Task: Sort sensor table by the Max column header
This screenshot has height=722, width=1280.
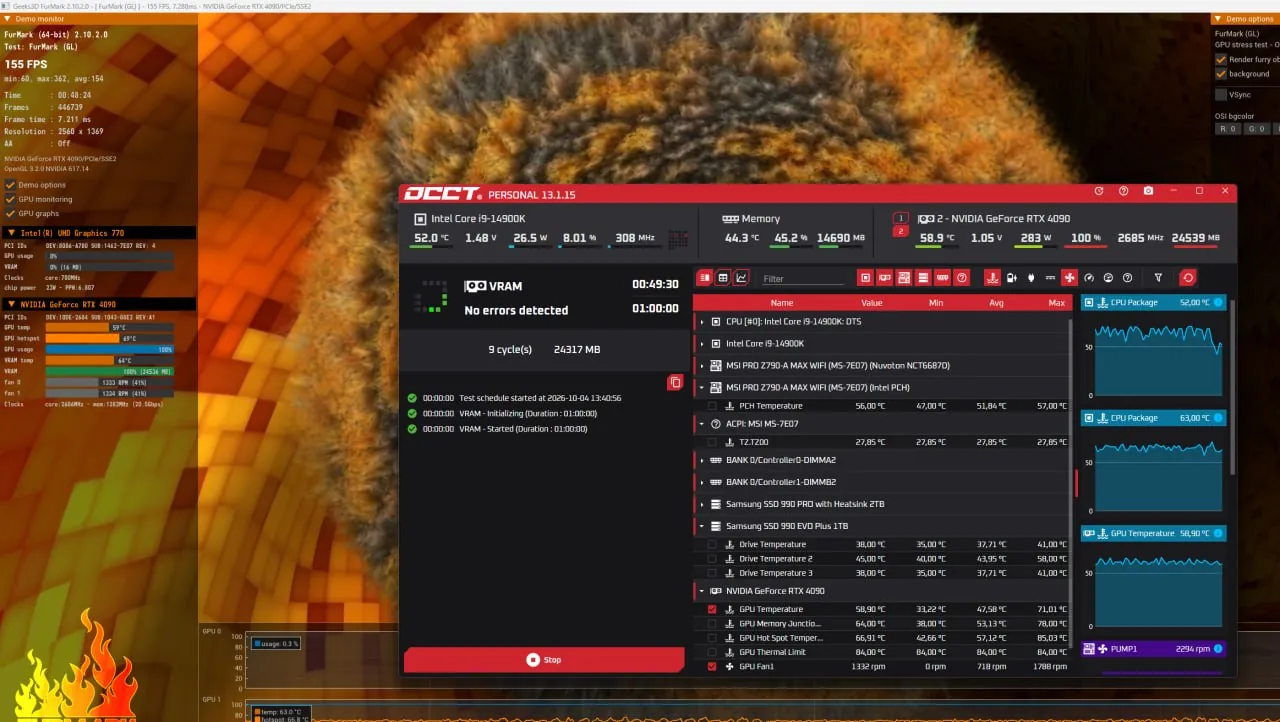Action: coord(1056,302)
